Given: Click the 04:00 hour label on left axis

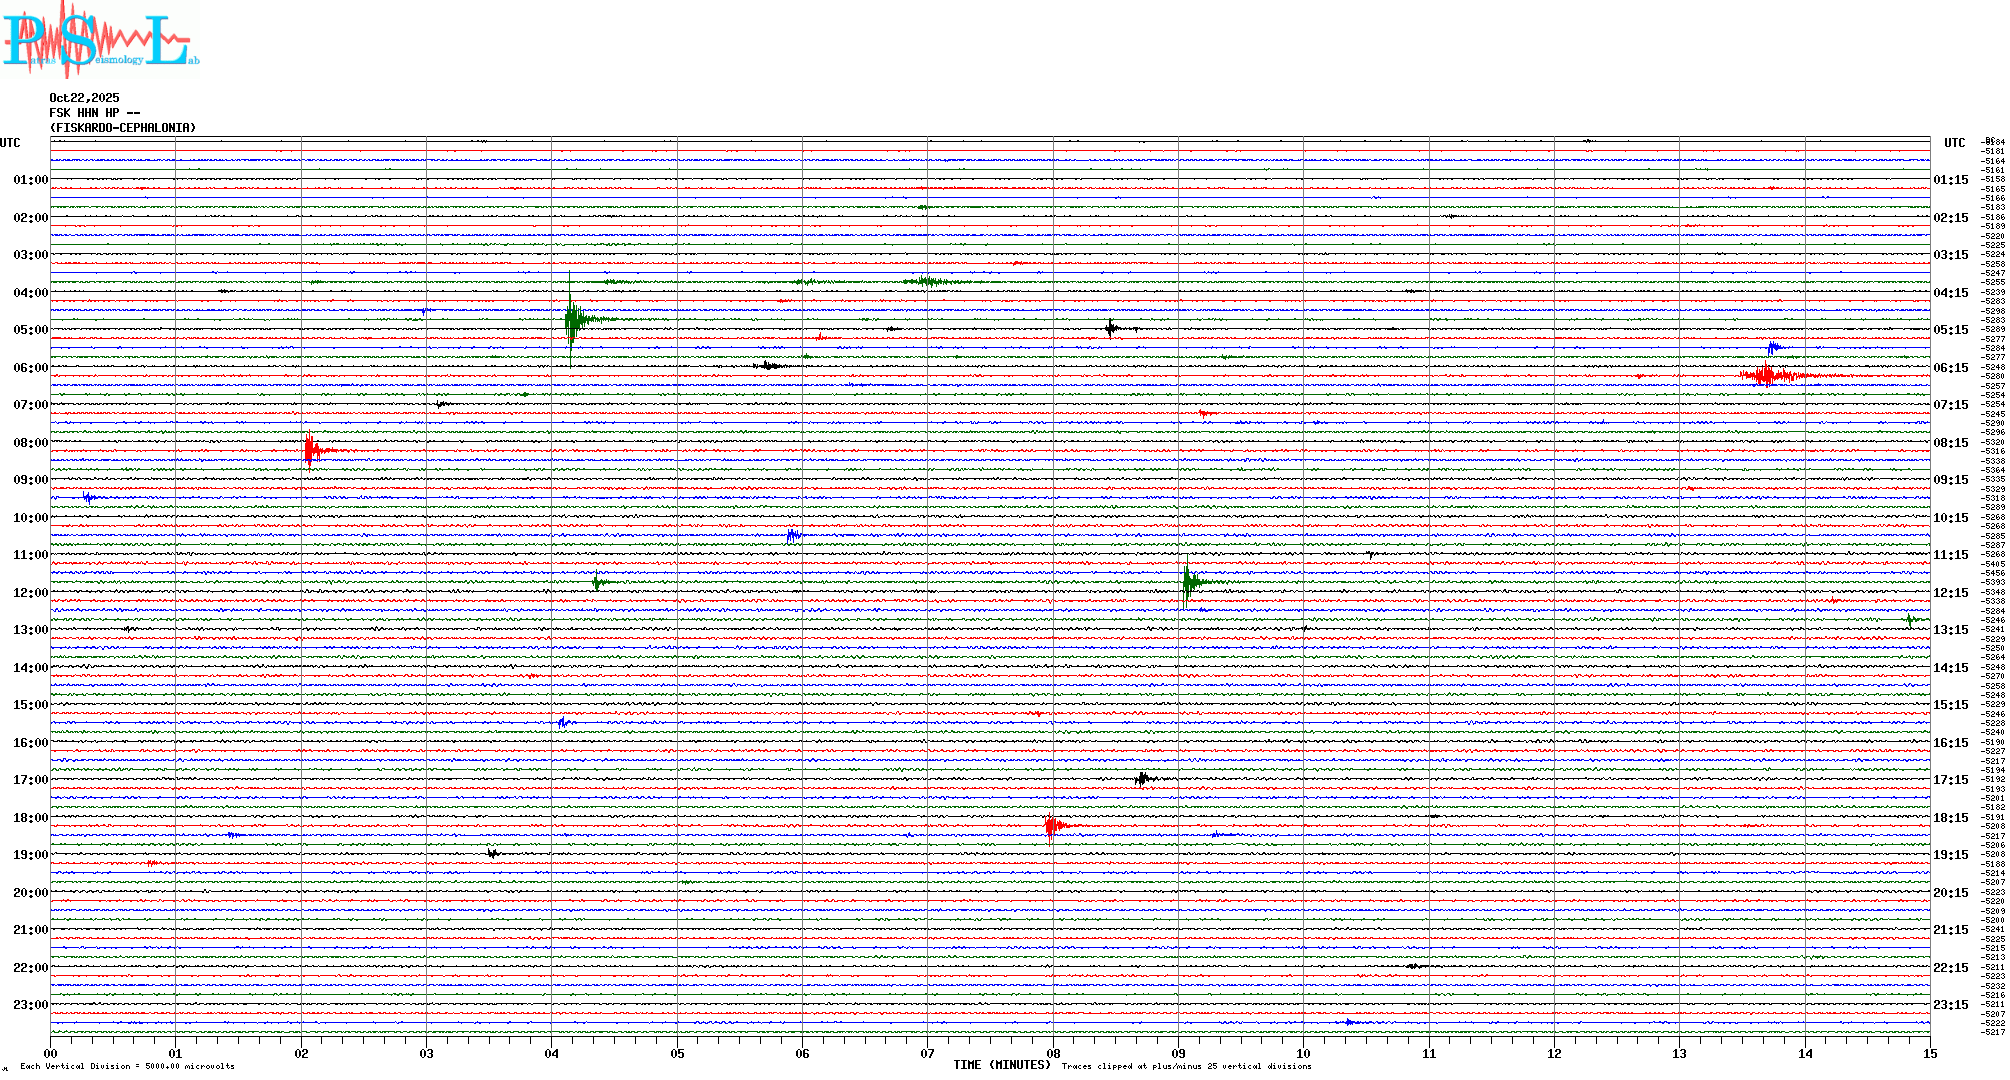Looking at the screenshot, I should pos(30,293).
